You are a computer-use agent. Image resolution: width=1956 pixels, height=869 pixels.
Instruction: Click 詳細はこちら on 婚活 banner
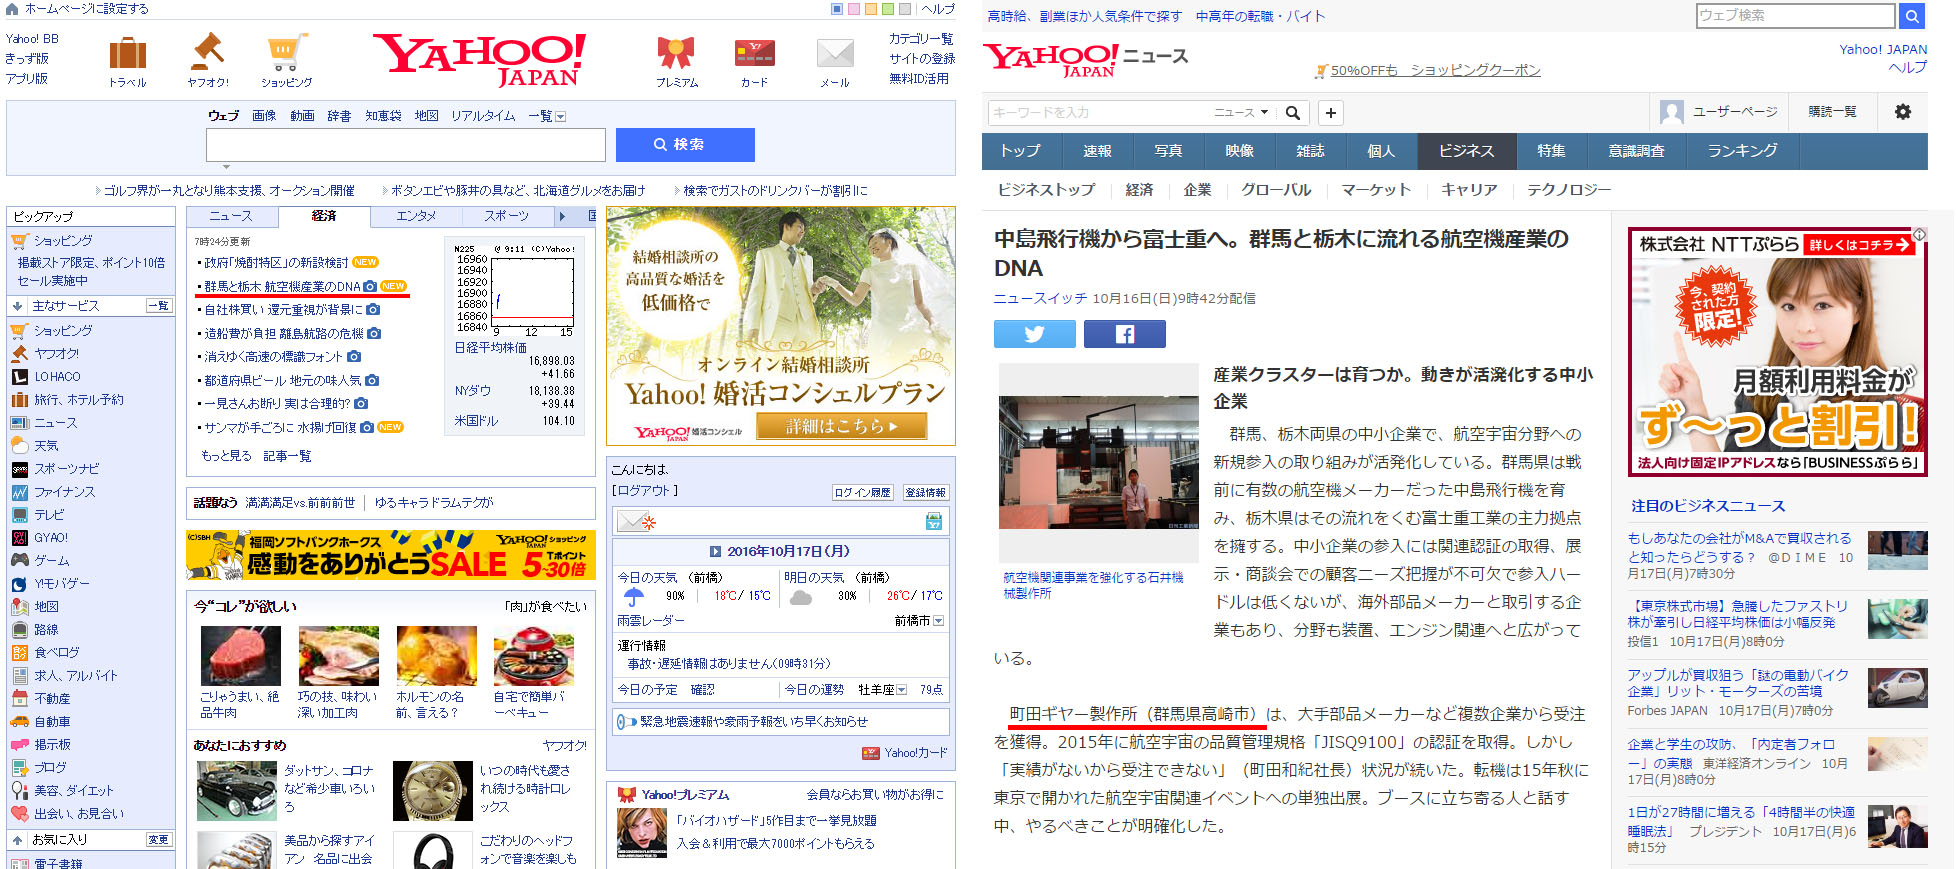(x=842, y=426)
